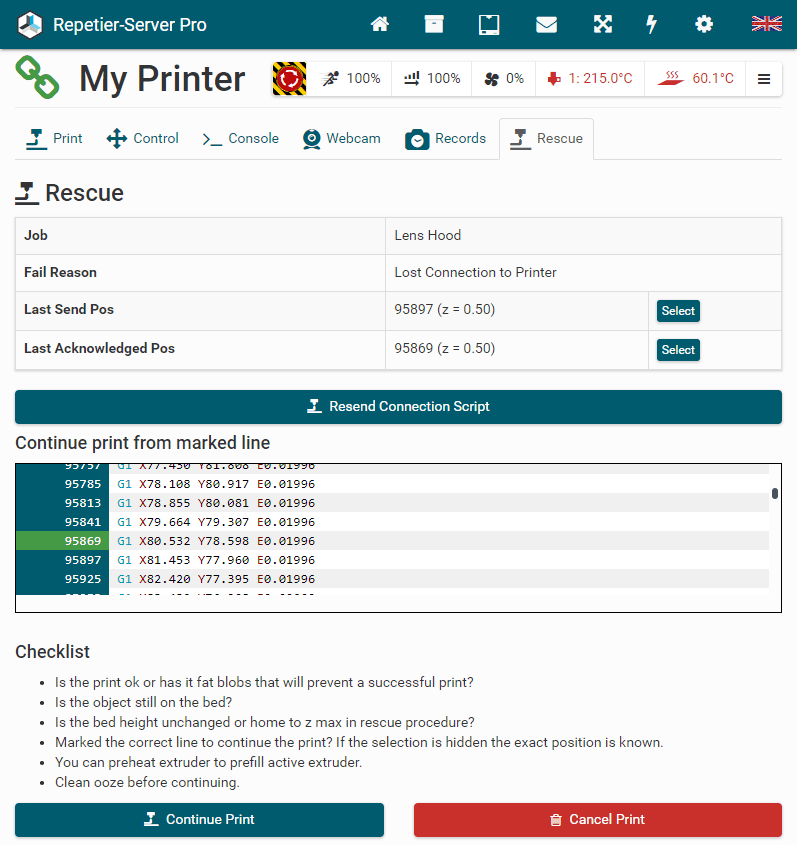This screenshot has height=845, width=797.
Task: Switch to the Webcam tab
Action: pyautogui.click(x=341, y=139)
